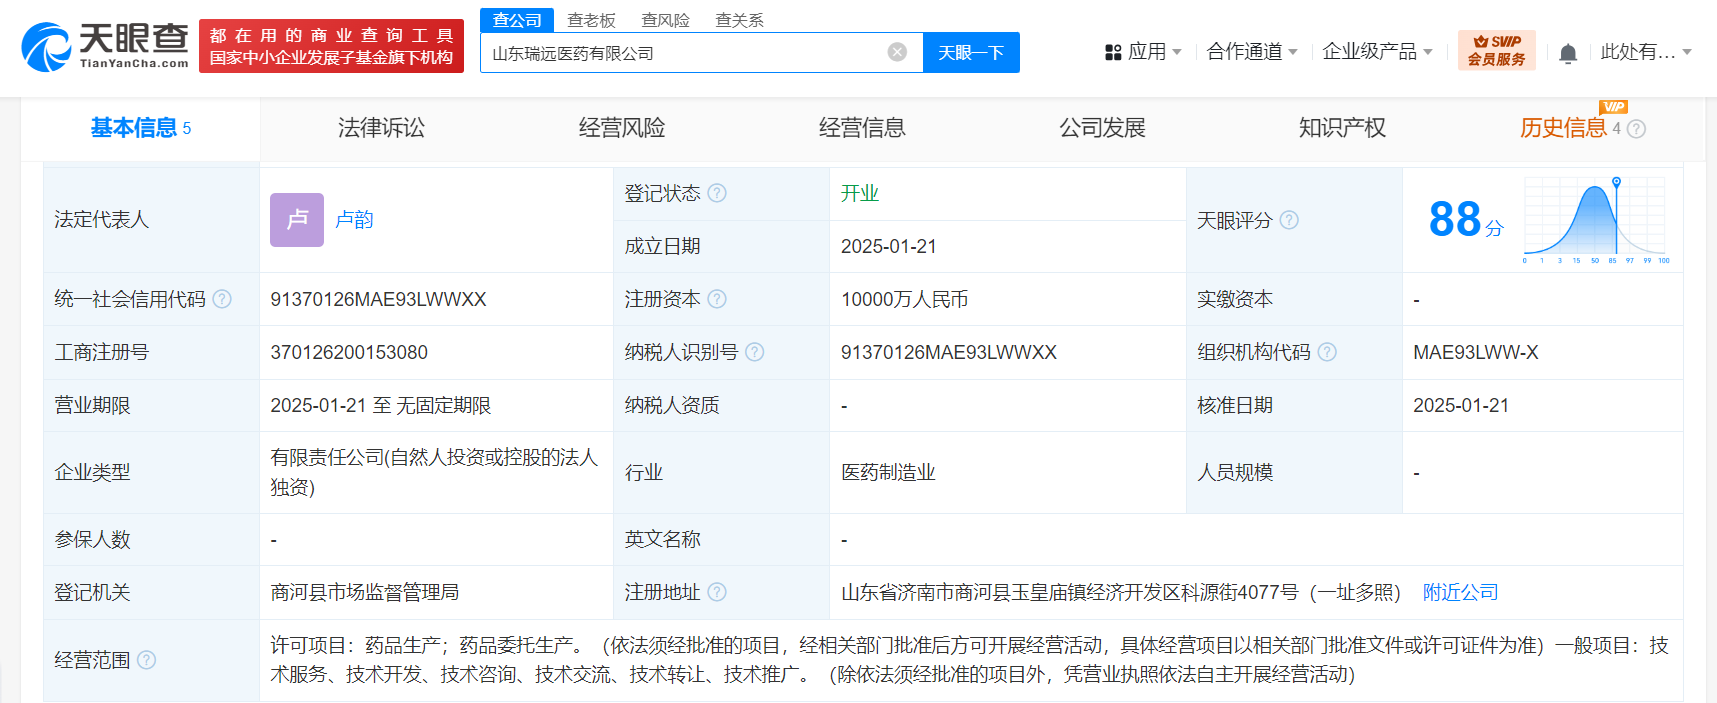Click help icon next to 天眼评分

coord(1289,220)
